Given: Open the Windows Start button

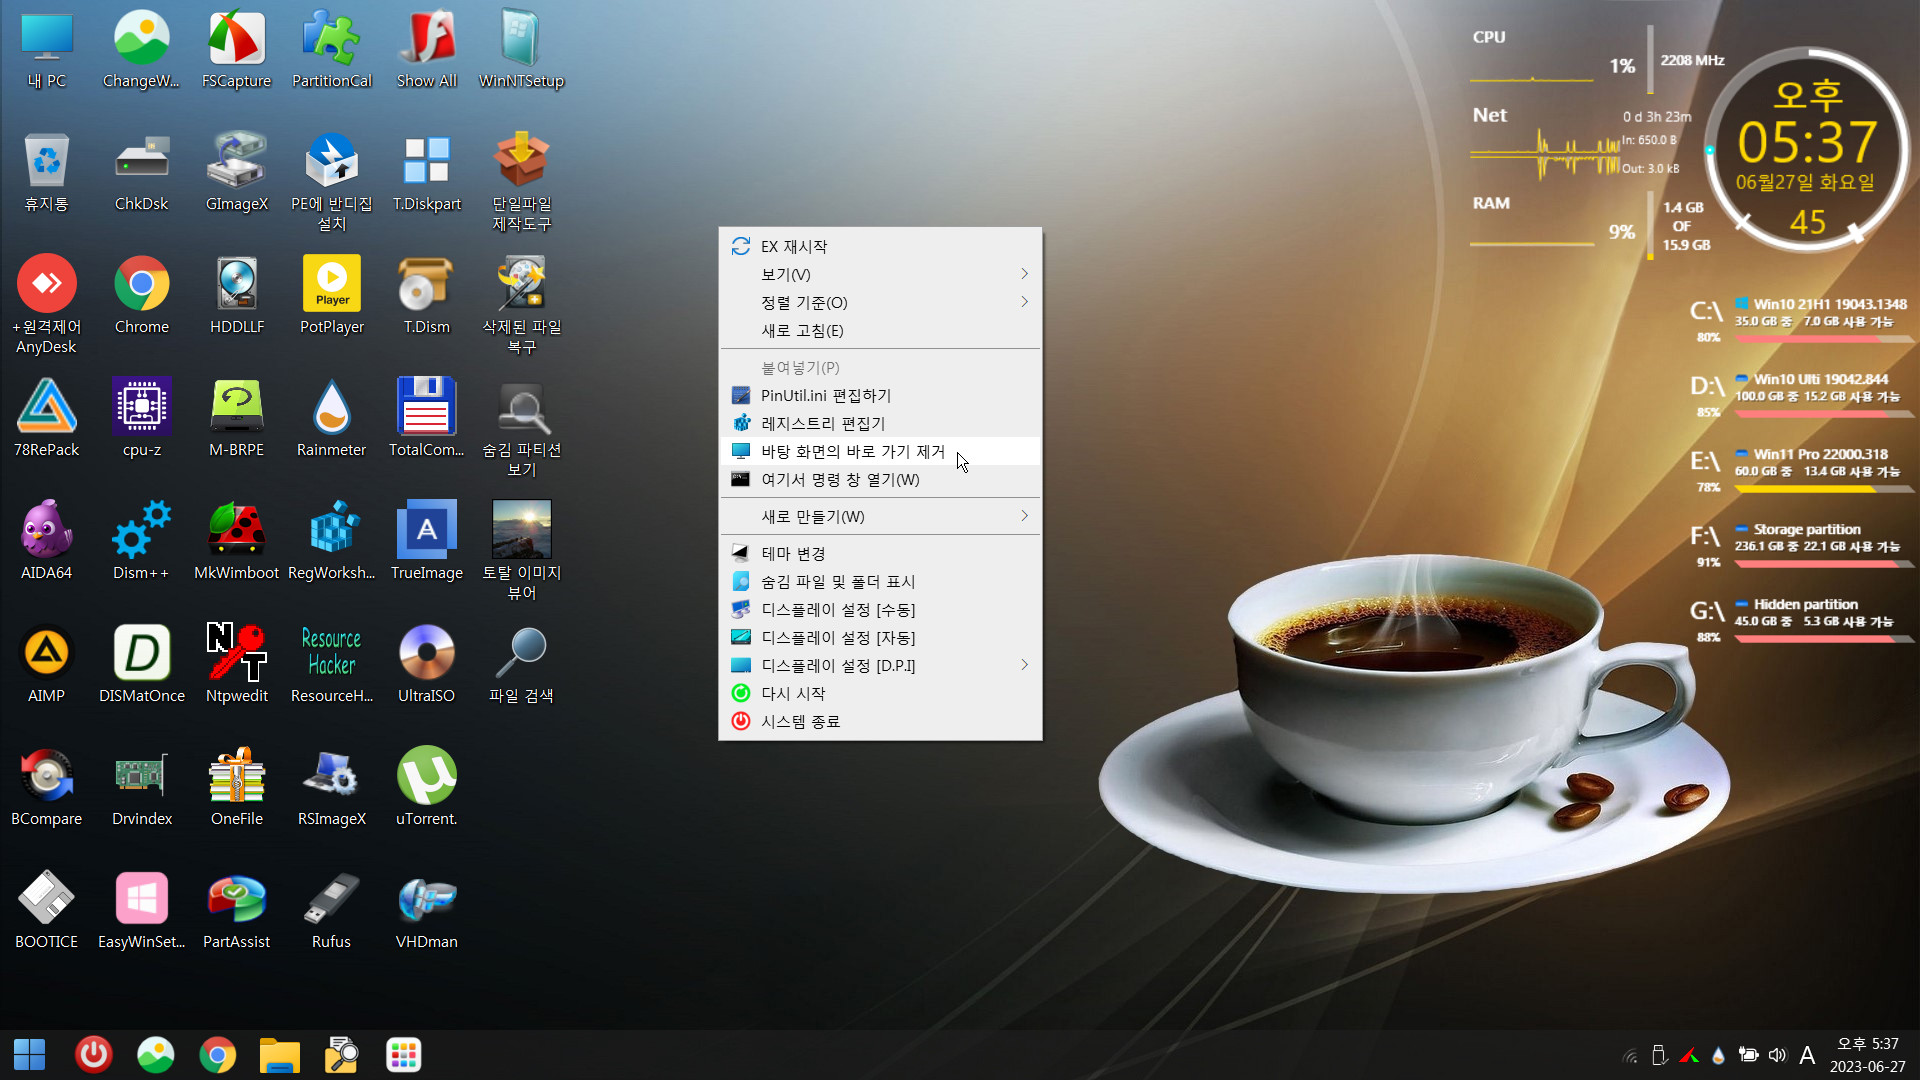Looking at the screenshot, I should pos(30,1055).
